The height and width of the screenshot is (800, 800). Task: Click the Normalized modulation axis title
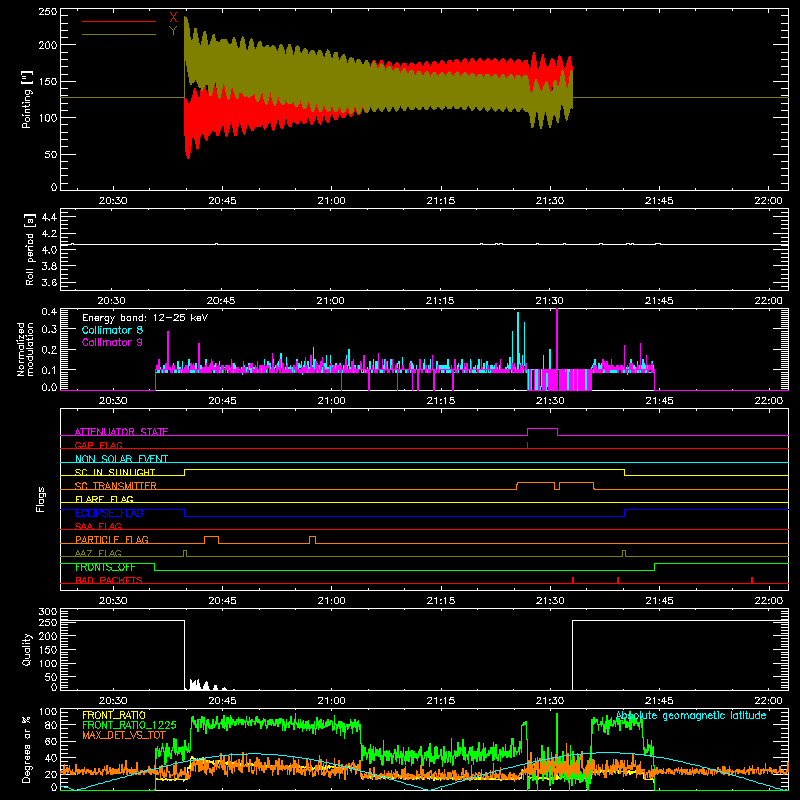coord(25,349)
